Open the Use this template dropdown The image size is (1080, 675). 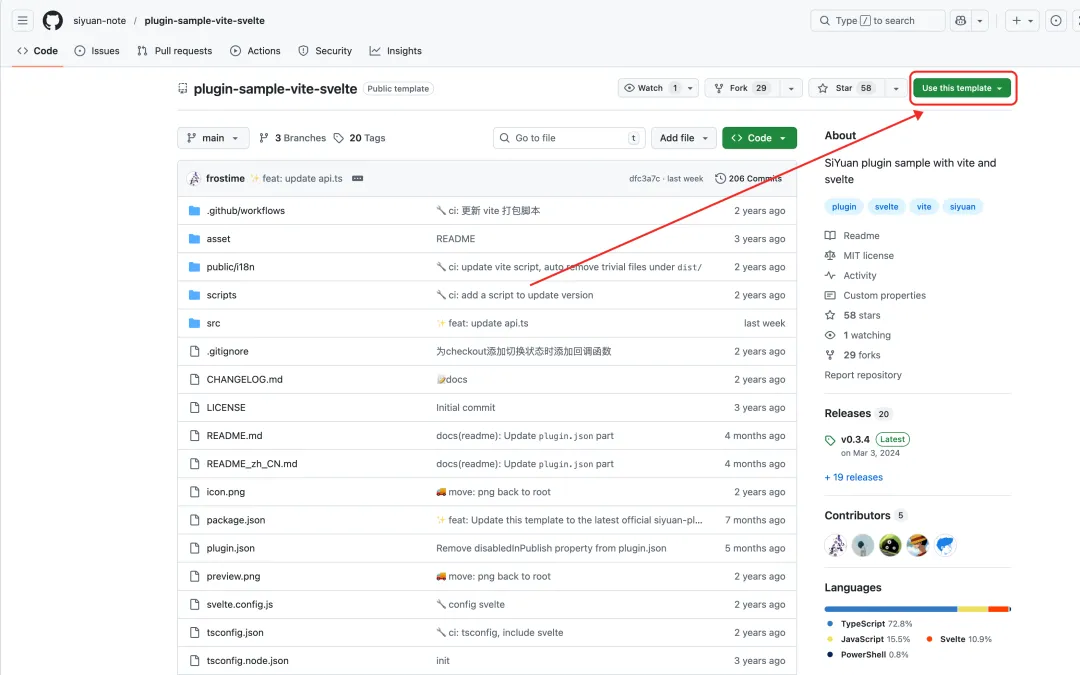(962, 88)
